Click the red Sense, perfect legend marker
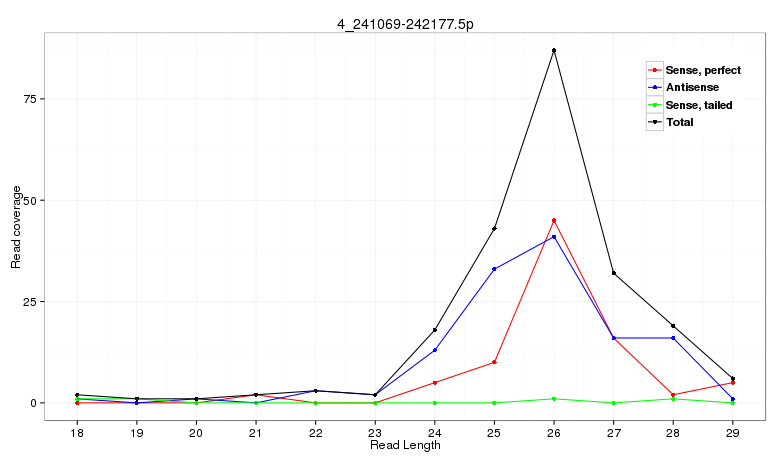The width and height of the screenshot is (780, 460). pyautogui.click(x=655, y=70)
